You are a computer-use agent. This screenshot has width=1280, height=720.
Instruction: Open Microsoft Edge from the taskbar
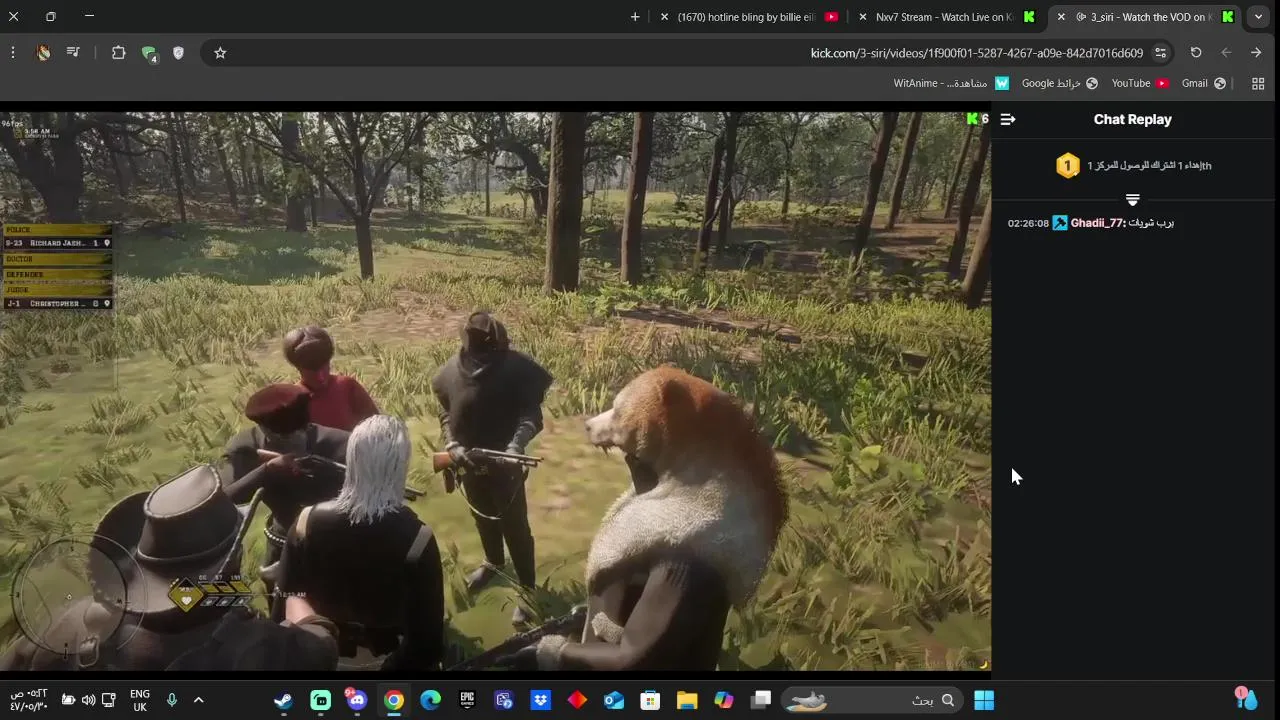430,700
